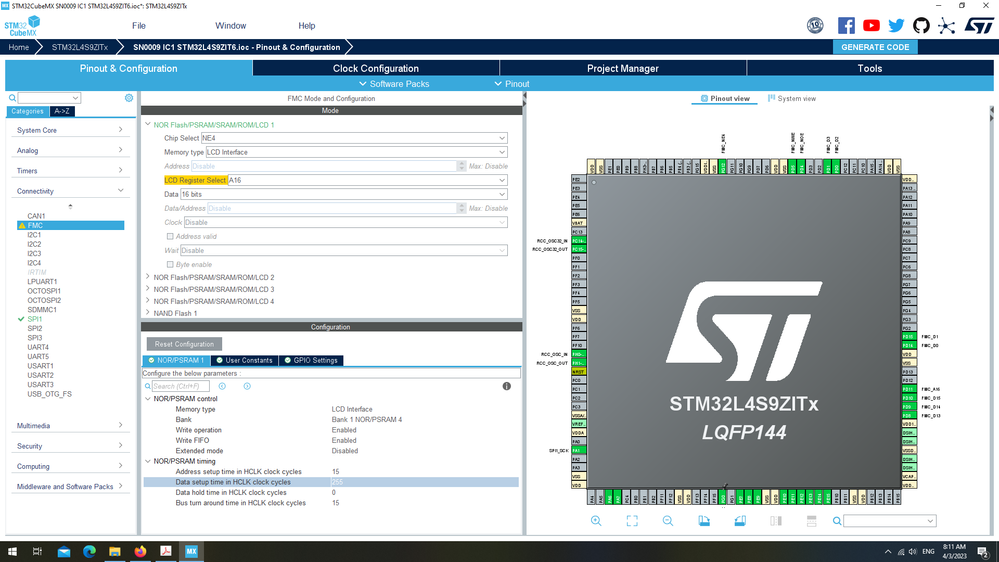Collapse the NOR/PSRAM timing group
999x562 pixels.
tap(148, 461)
